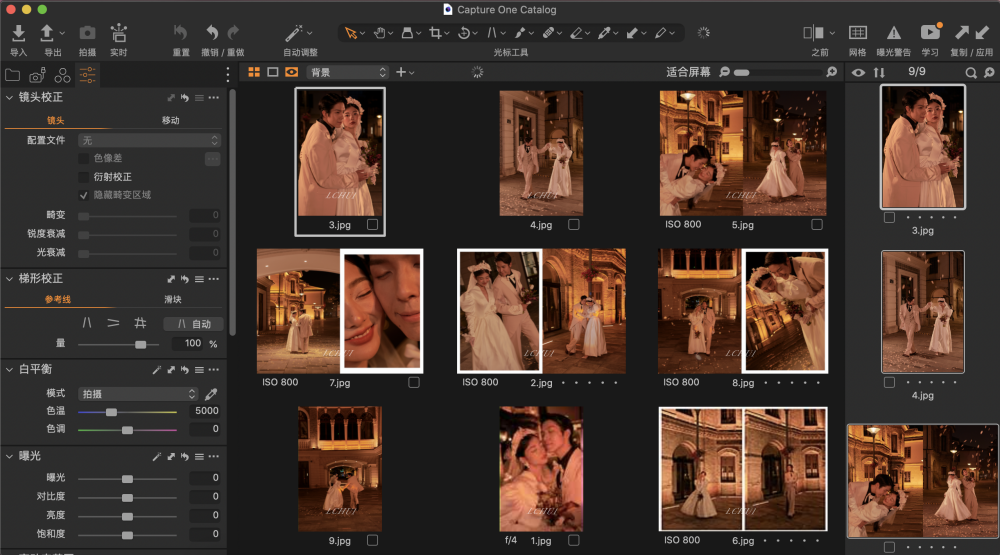
Task: Switch to the Movement (移动) tab
Action: point(171,120)
